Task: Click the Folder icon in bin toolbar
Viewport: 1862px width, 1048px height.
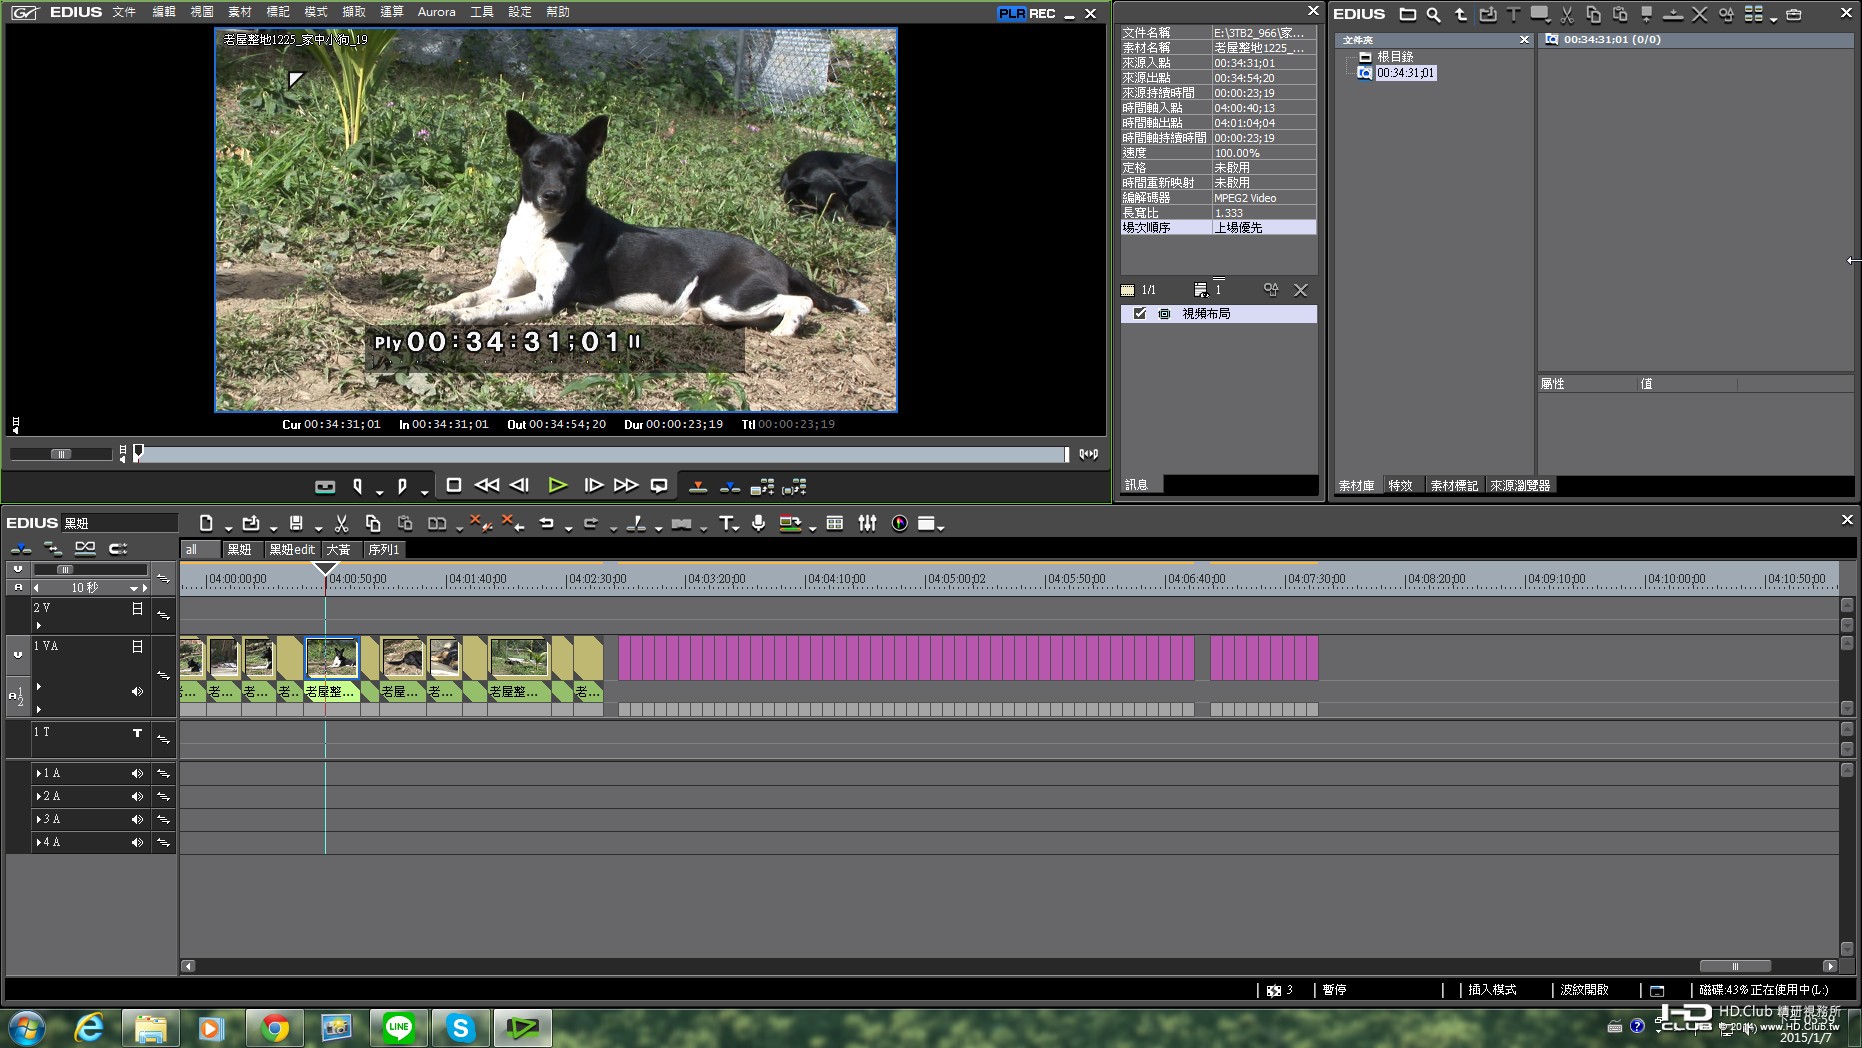Action: tap(1407, 14)
